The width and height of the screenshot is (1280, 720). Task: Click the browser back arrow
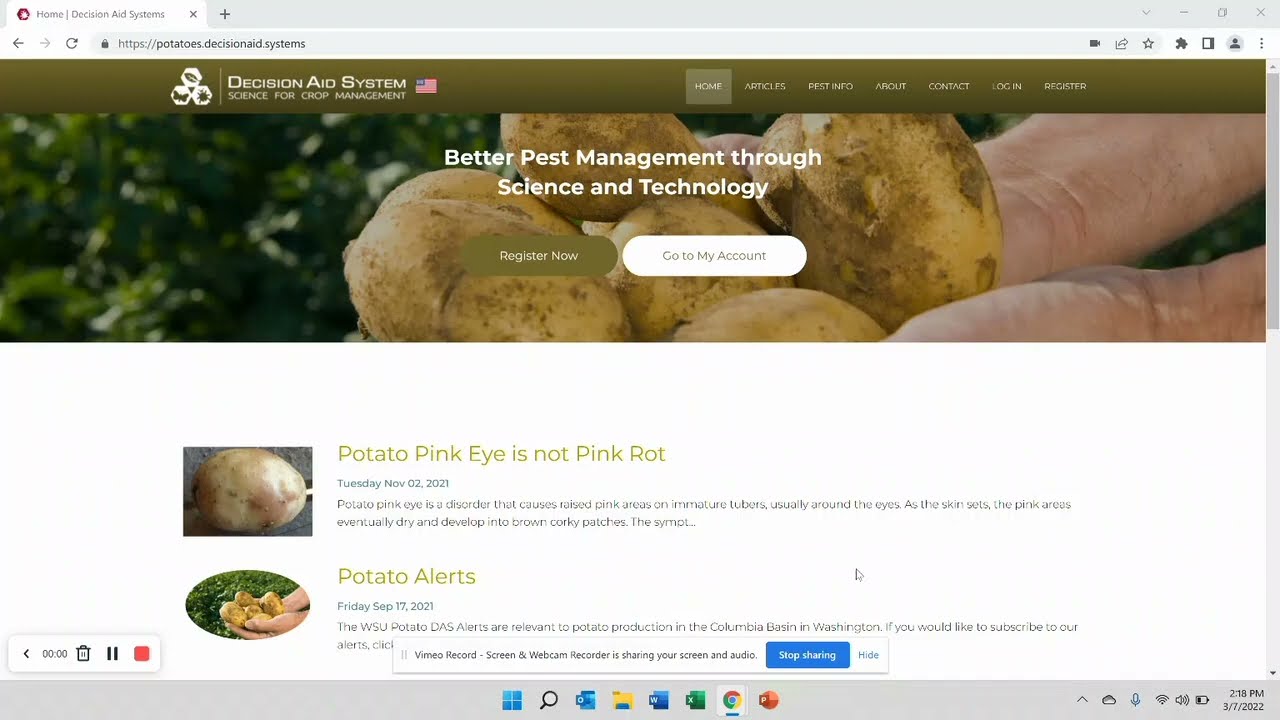18,43
